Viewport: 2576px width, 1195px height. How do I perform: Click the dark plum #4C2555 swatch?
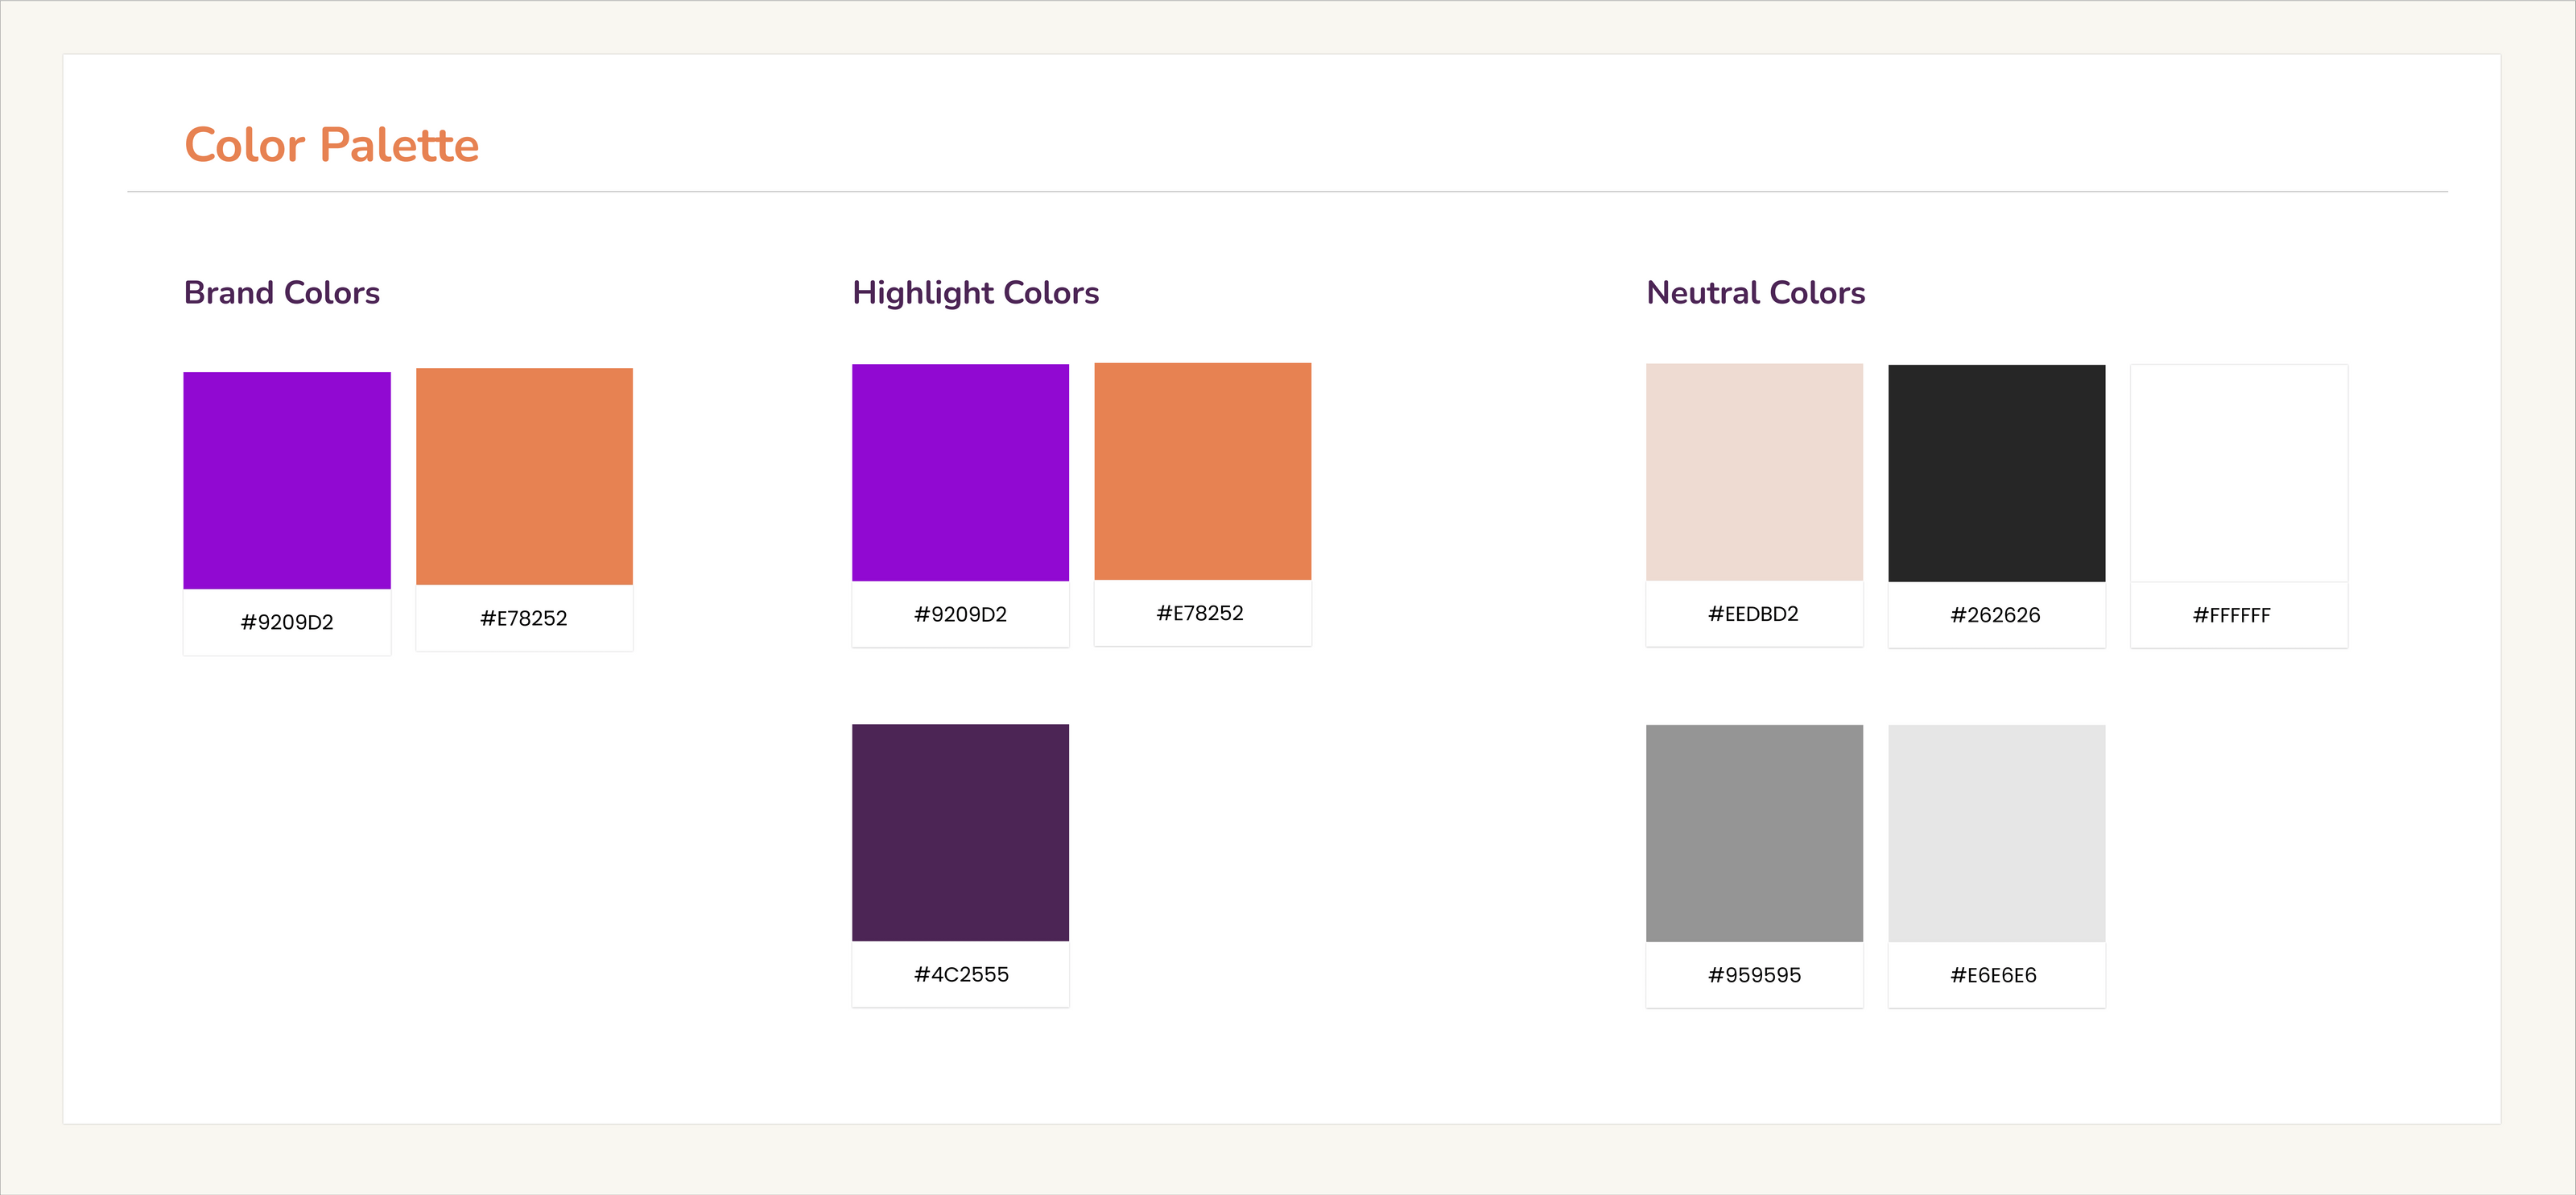click(960, 832)
